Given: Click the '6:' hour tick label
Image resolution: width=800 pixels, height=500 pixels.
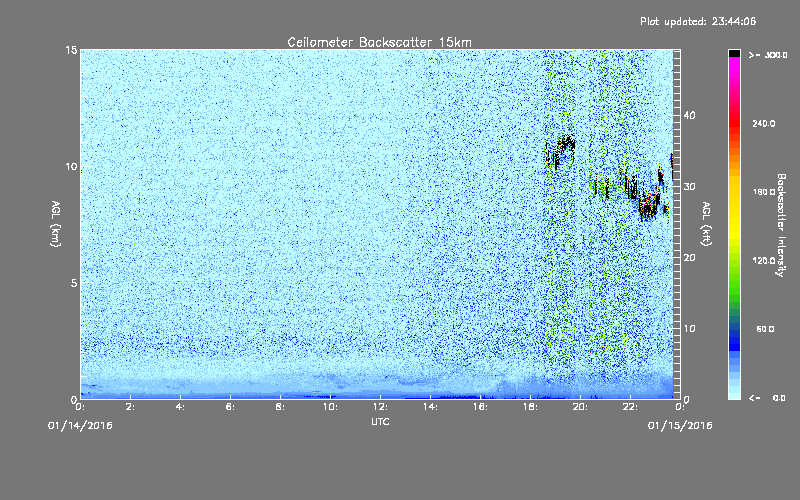Looking at the screenshot, I should tap(230, 407).
